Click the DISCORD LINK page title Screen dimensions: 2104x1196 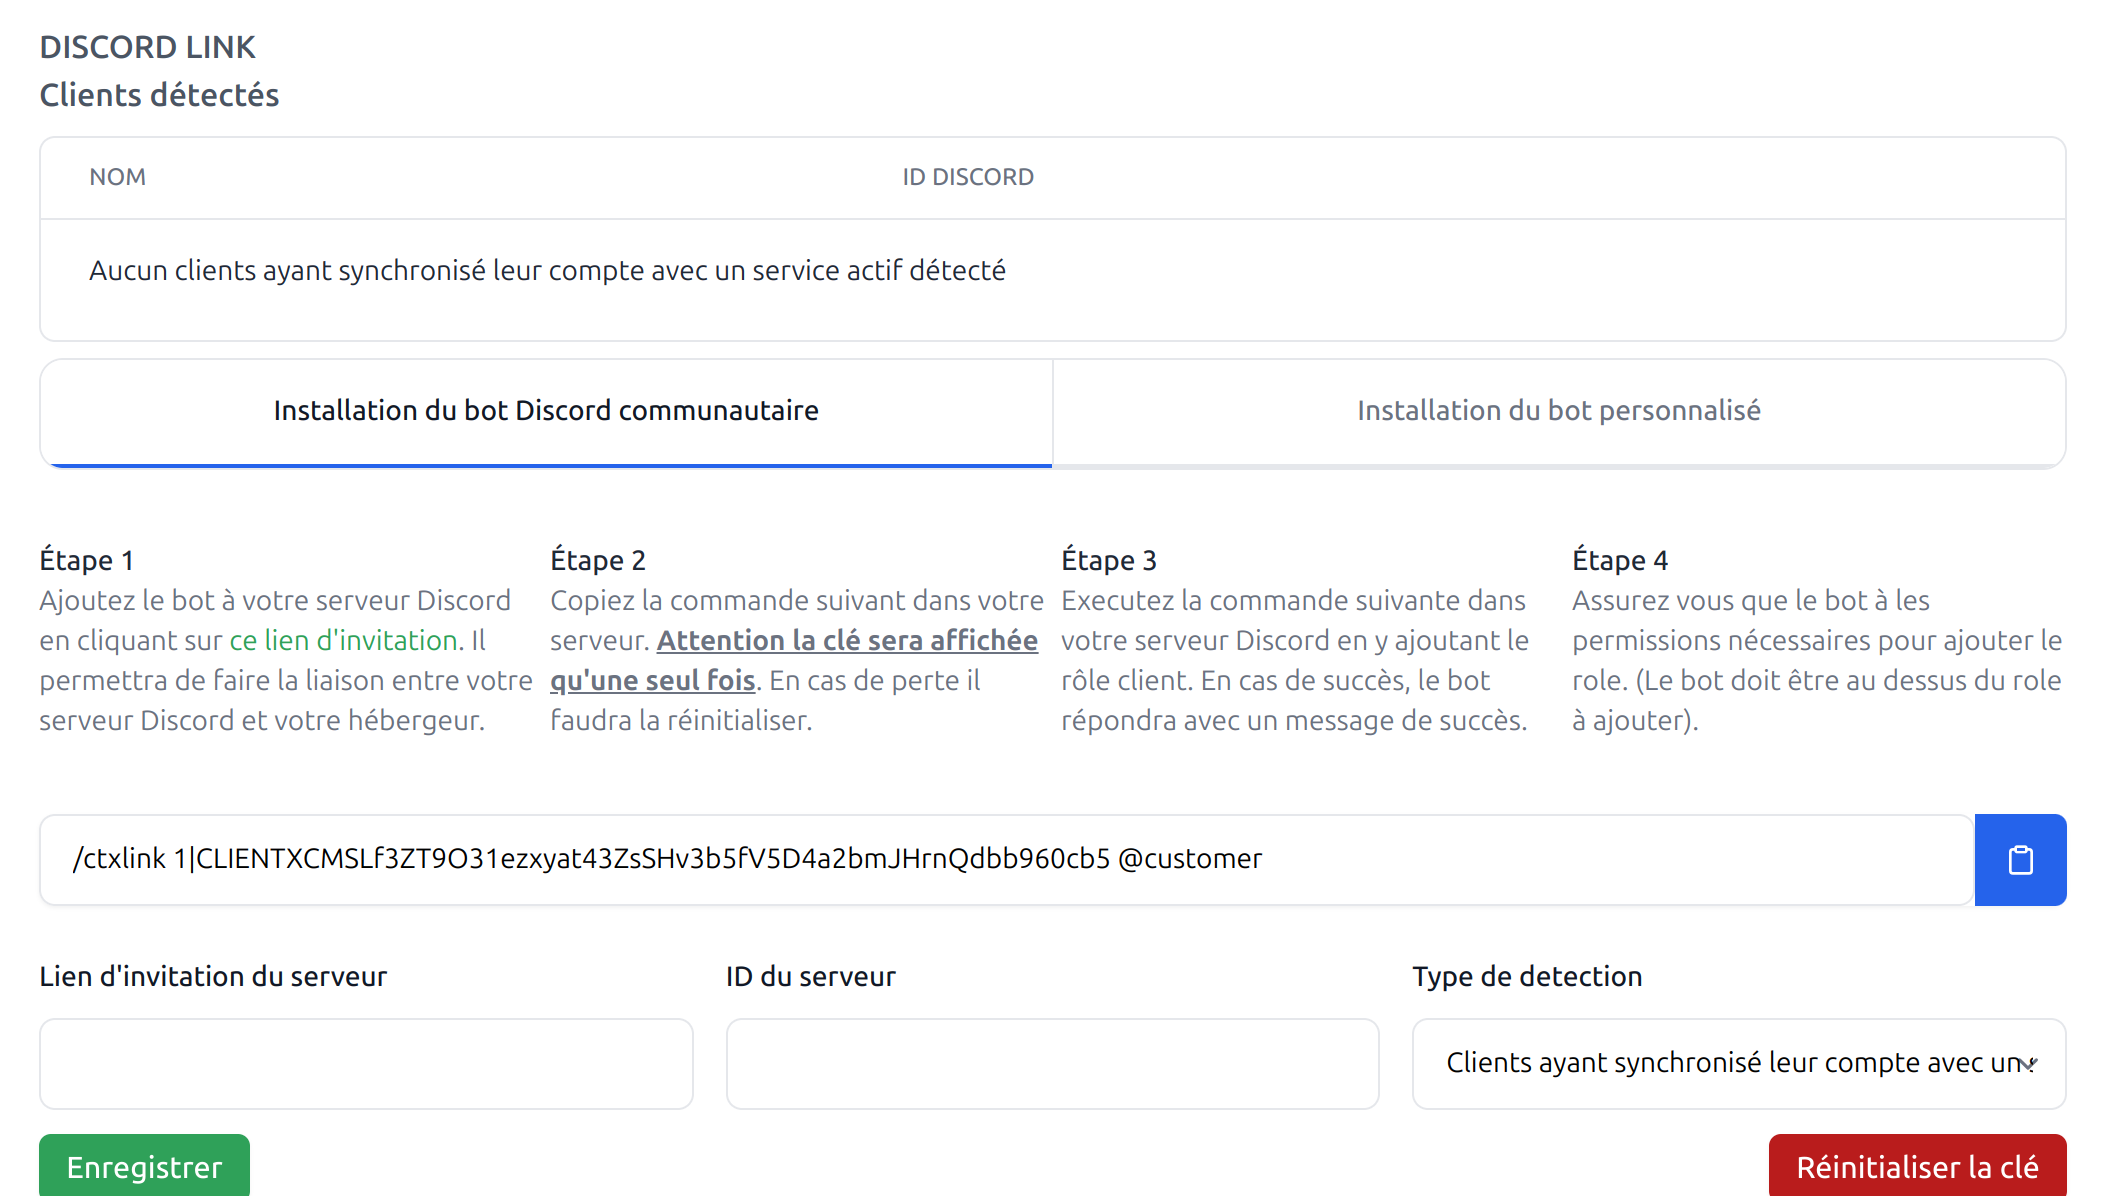pyautogui.click(x=147, y=47)
